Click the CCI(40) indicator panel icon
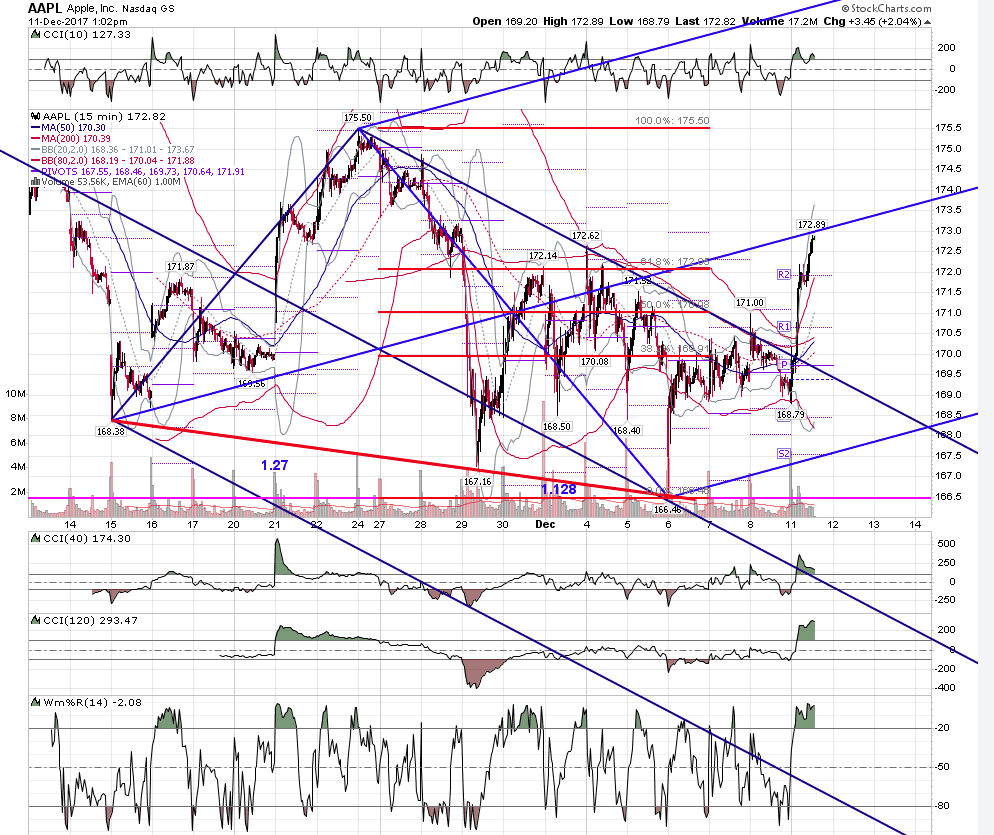994x835 pixels. point(36,538)
